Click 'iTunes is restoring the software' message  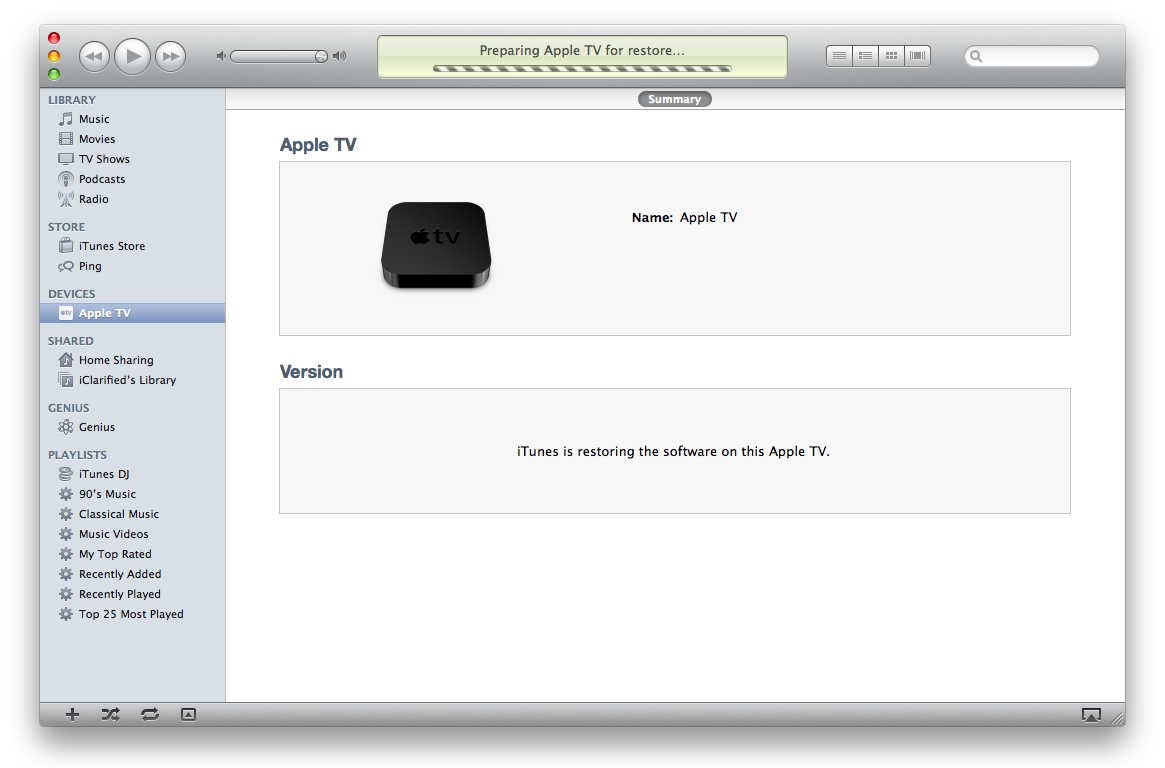point(673,452)
